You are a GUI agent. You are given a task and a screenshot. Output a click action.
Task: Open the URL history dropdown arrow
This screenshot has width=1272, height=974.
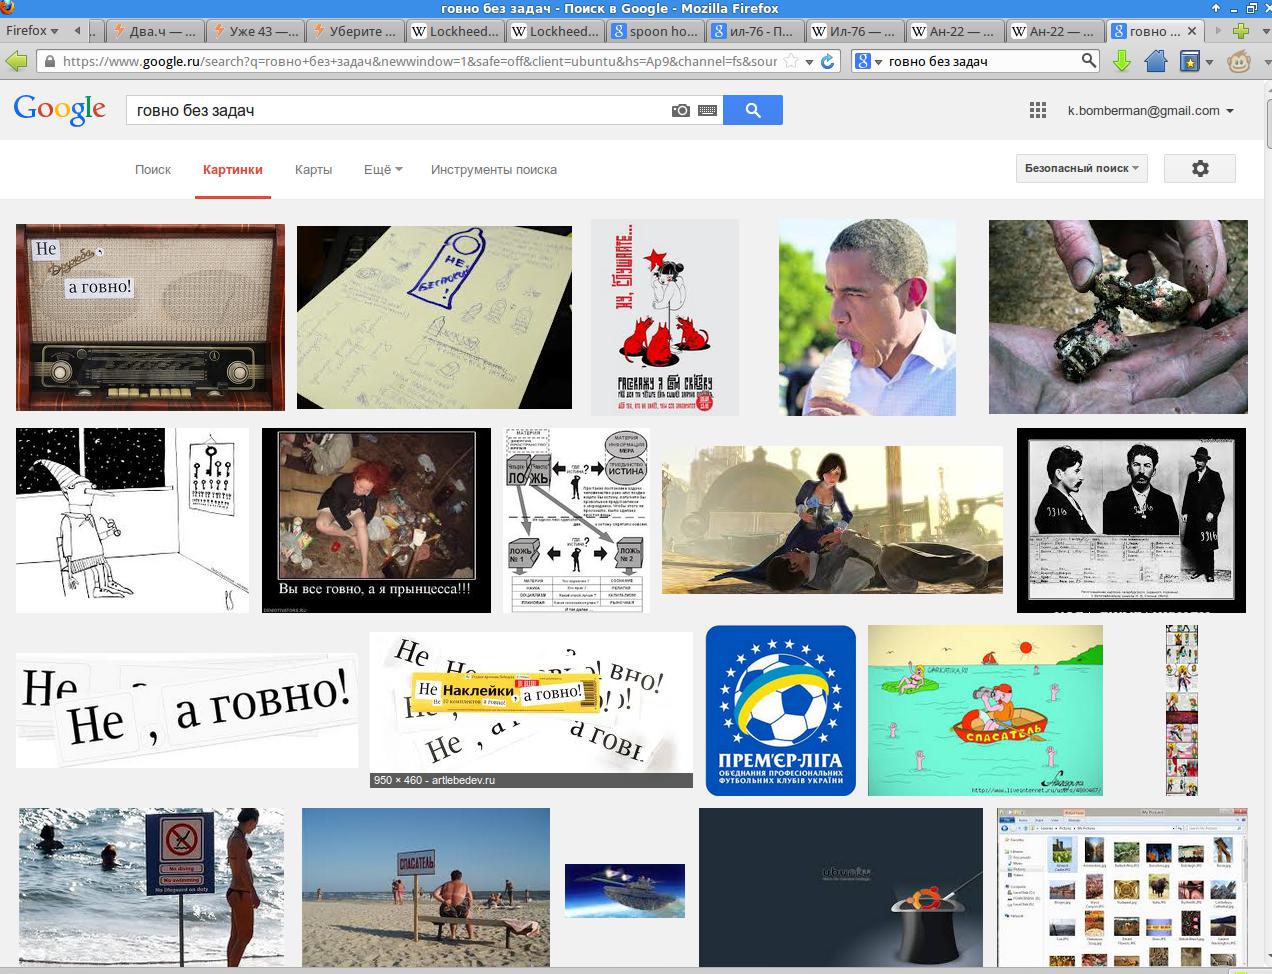click(809, 62)
